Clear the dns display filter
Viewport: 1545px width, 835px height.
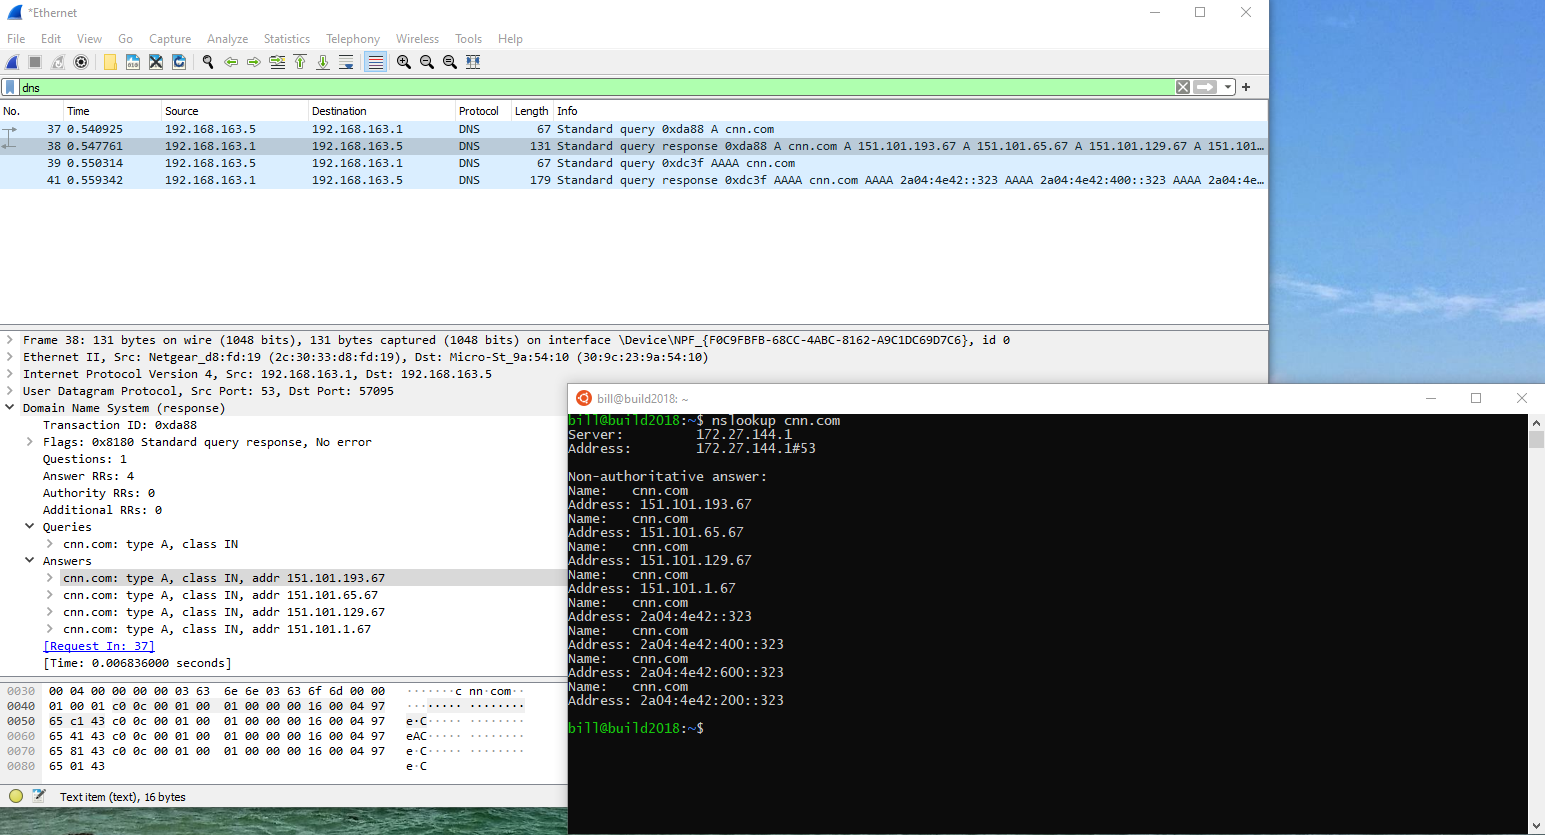pyautogui.click(x=1183, y=87)
